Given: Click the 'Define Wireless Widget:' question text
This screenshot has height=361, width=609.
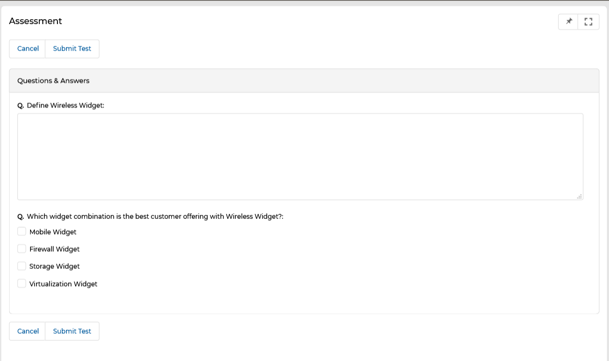Looking at the screenshot, I should pyautogui.click(x=65, y=105).
